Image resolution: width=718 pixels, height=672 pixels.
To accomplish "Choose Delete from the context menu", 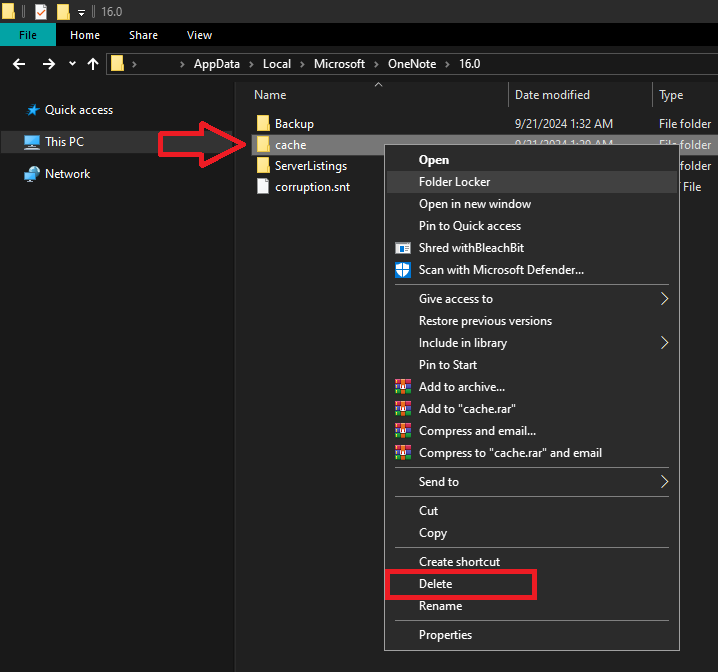I will [x=436, y=584].
